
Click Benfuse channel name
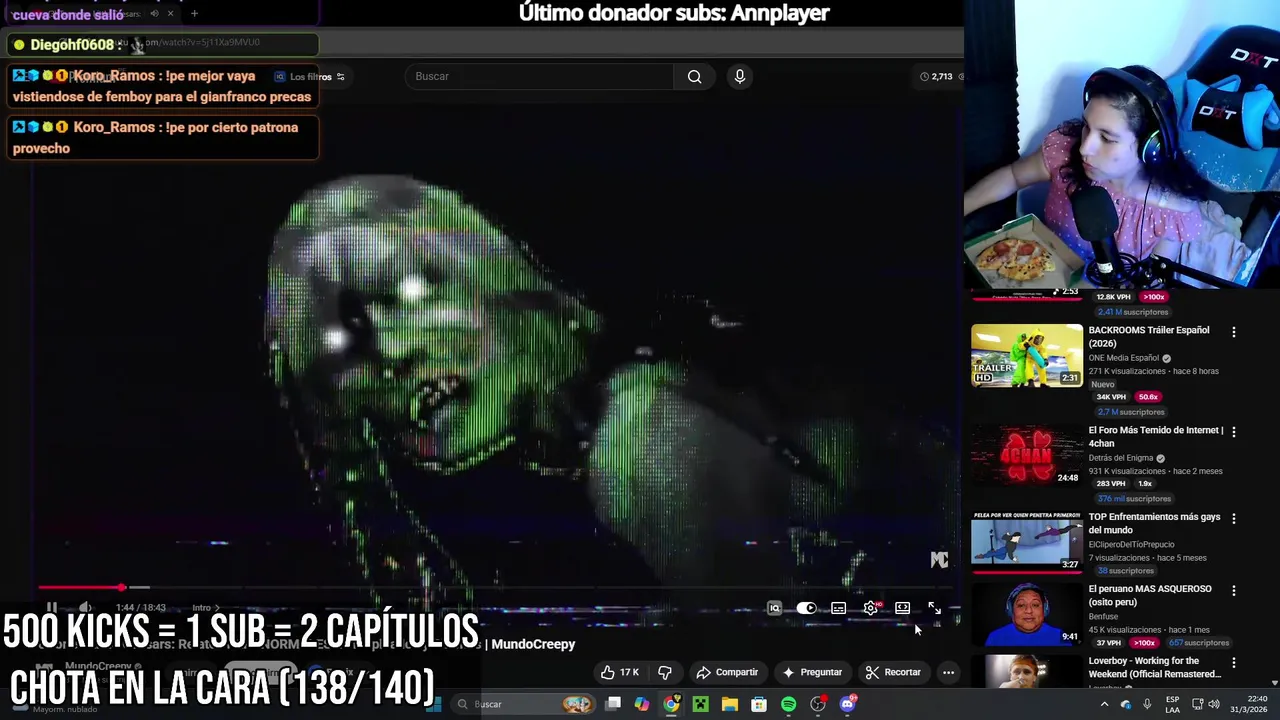coord(1103,617)
